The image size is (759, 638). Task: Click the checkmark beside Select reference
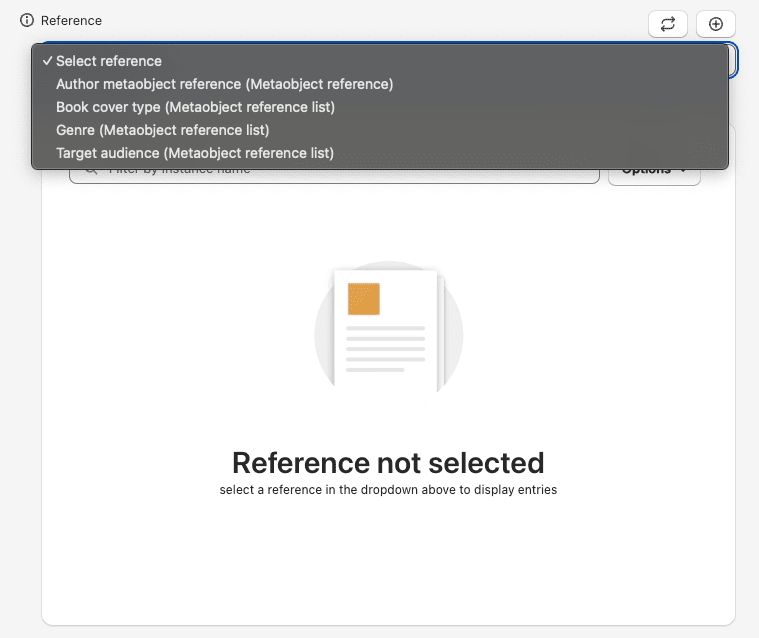click(47, 61)
